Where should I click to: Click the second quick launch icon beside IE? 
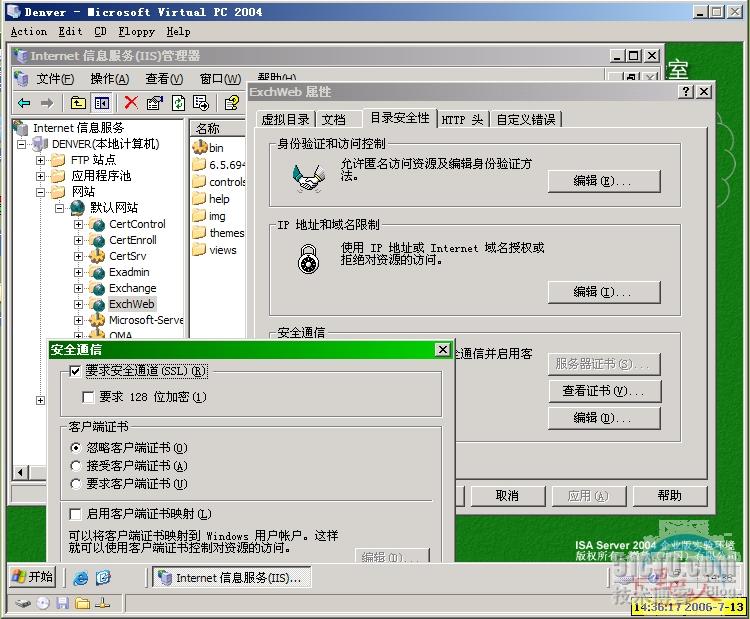[103, 578]
